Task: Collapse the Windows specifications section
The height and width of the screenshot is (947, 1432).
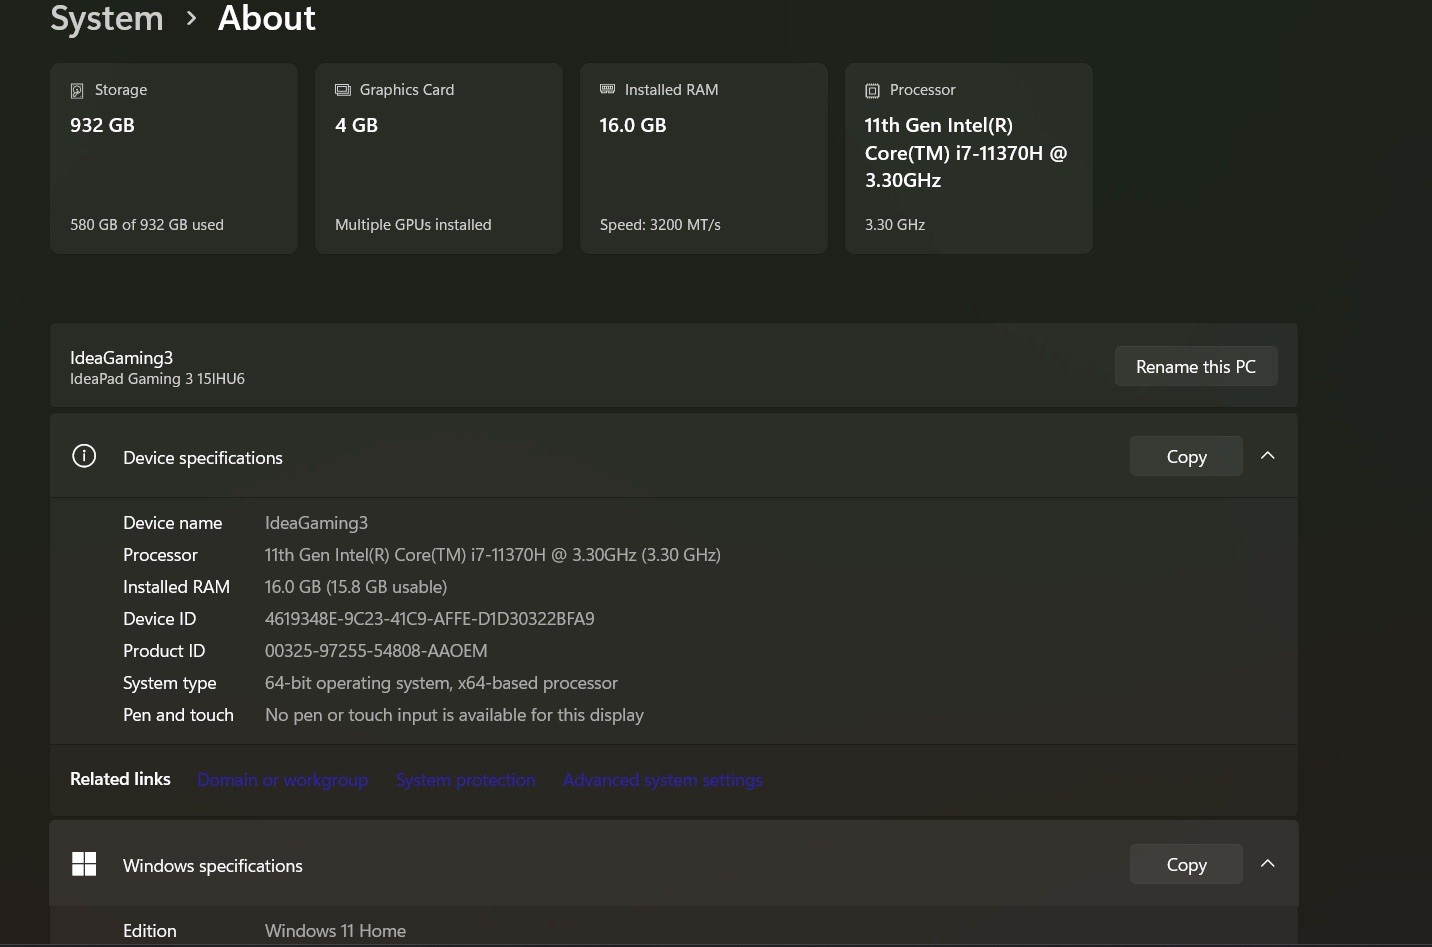Action: click(1268, 864)
